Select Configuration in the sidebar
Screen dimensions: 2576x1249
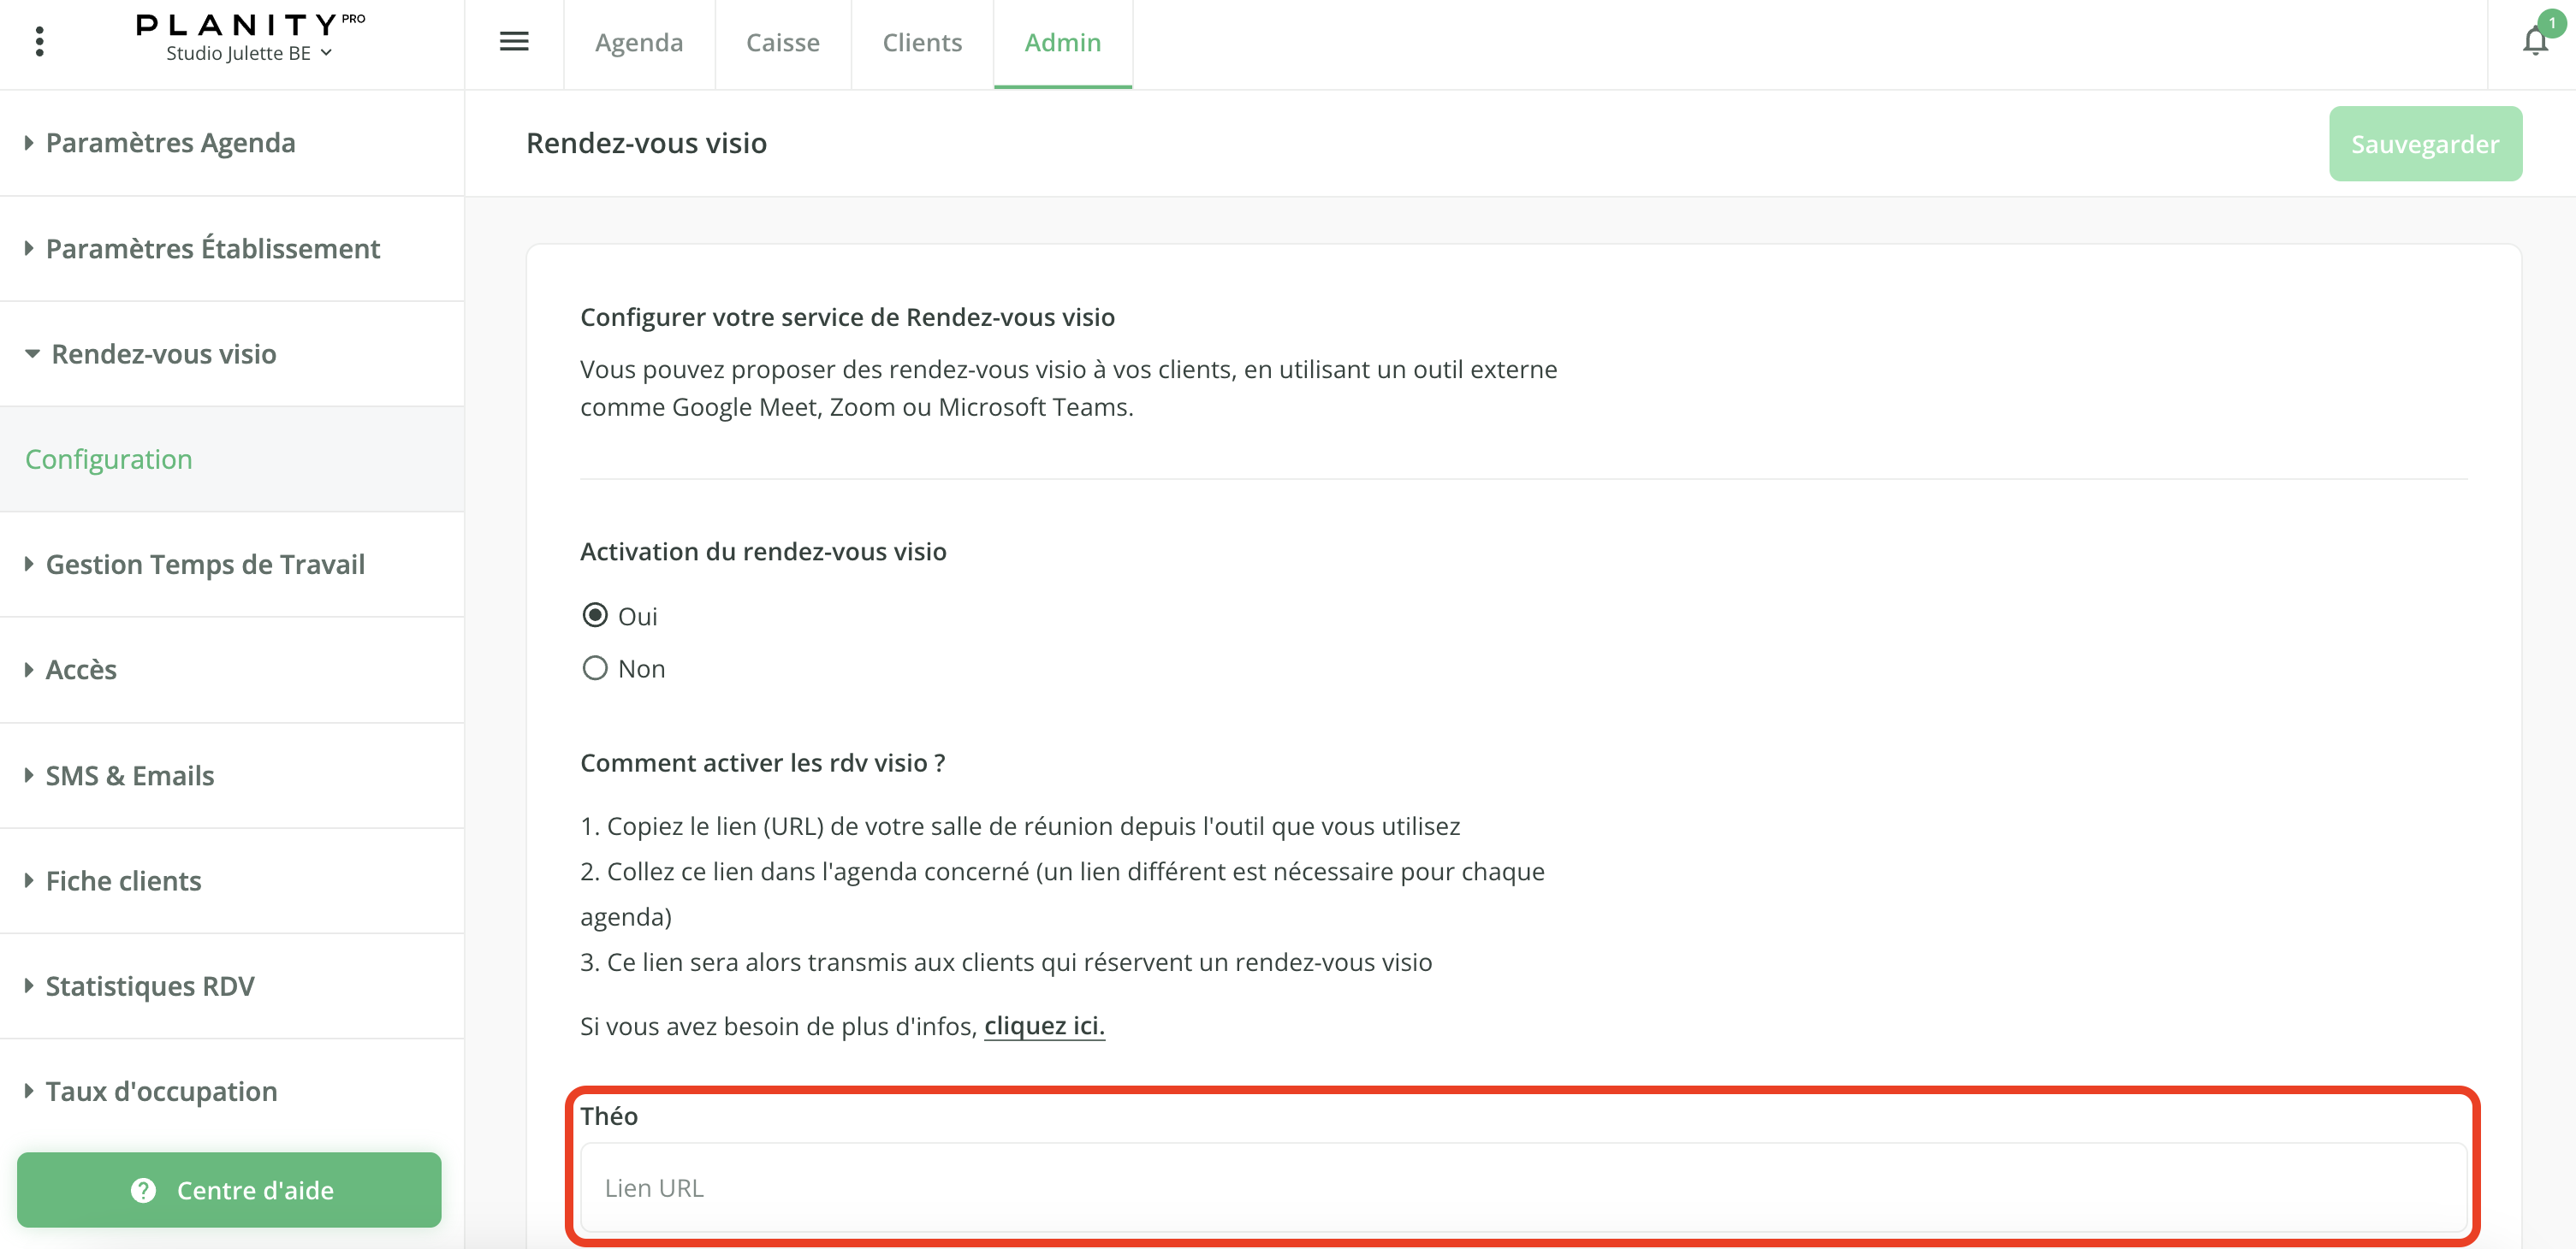[x=109, y=459]
